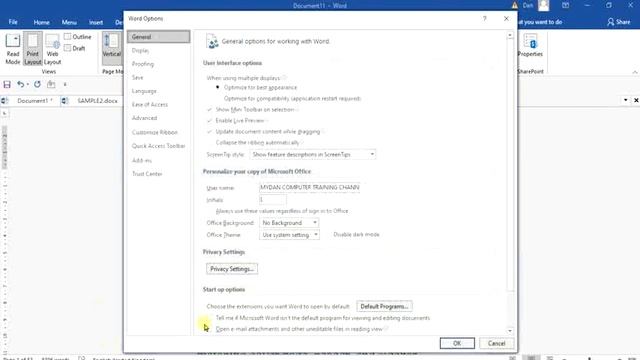The height and width of the screenshot is (360, 640).
Task: Toggle the Outline view checkbox
Action: point(68,37)
